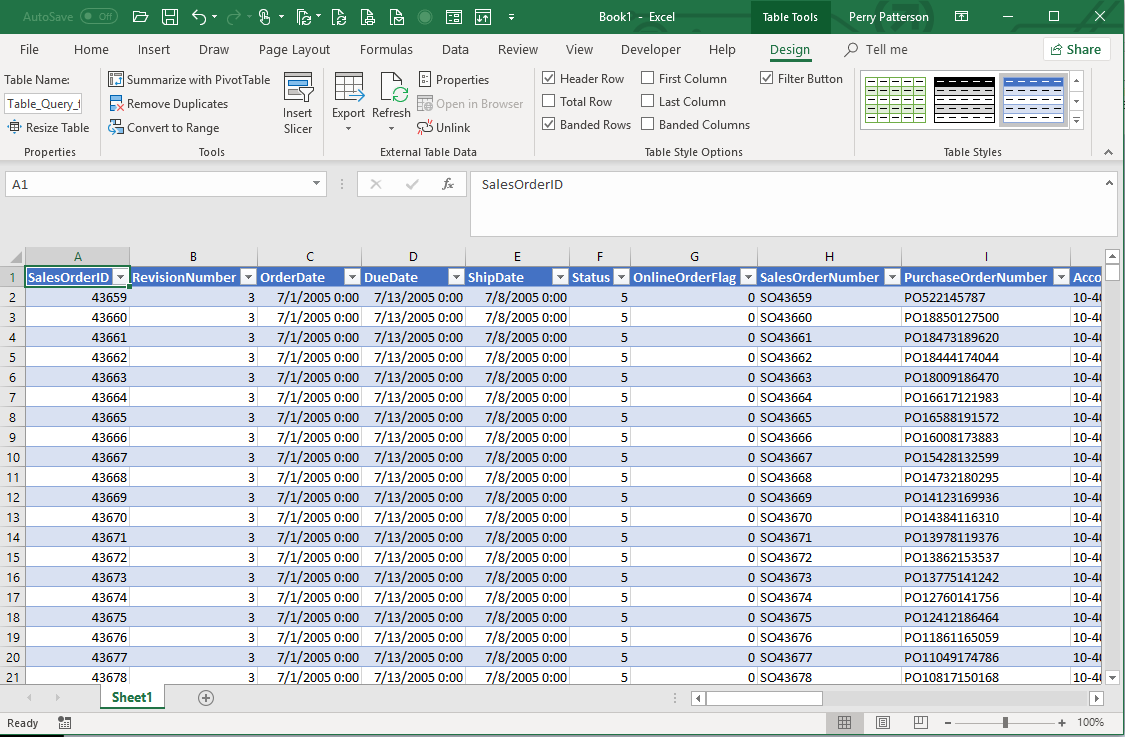Enable the Total Row checkbox
1125x737 pixels.
pos(549,102)
